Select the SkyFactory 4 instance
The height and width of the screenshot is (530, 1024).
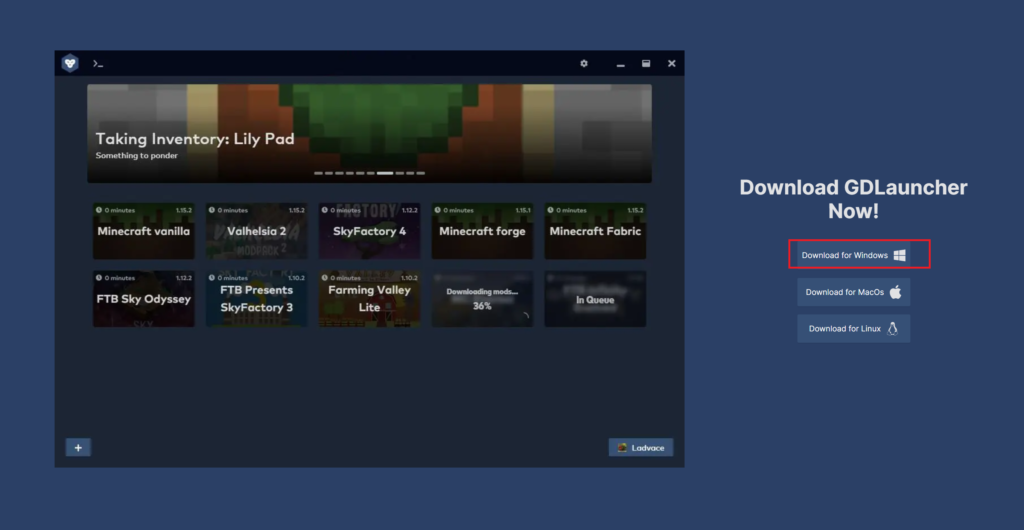[x=370, y=231]
